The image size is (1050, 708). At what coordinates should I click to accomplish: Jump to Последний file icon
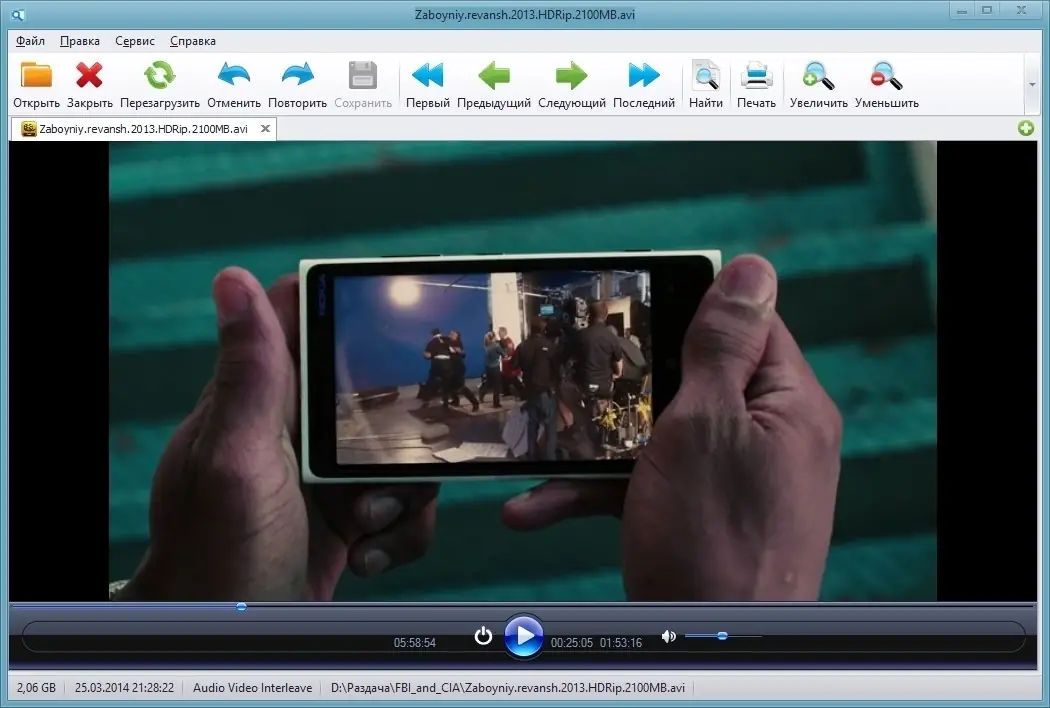click(x=644, y=75)
